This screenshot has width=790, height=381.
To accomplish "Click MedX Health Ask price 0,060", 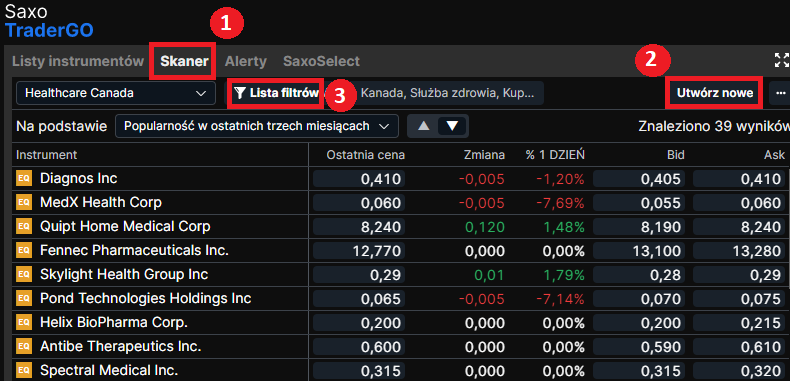I will (740, 203).
